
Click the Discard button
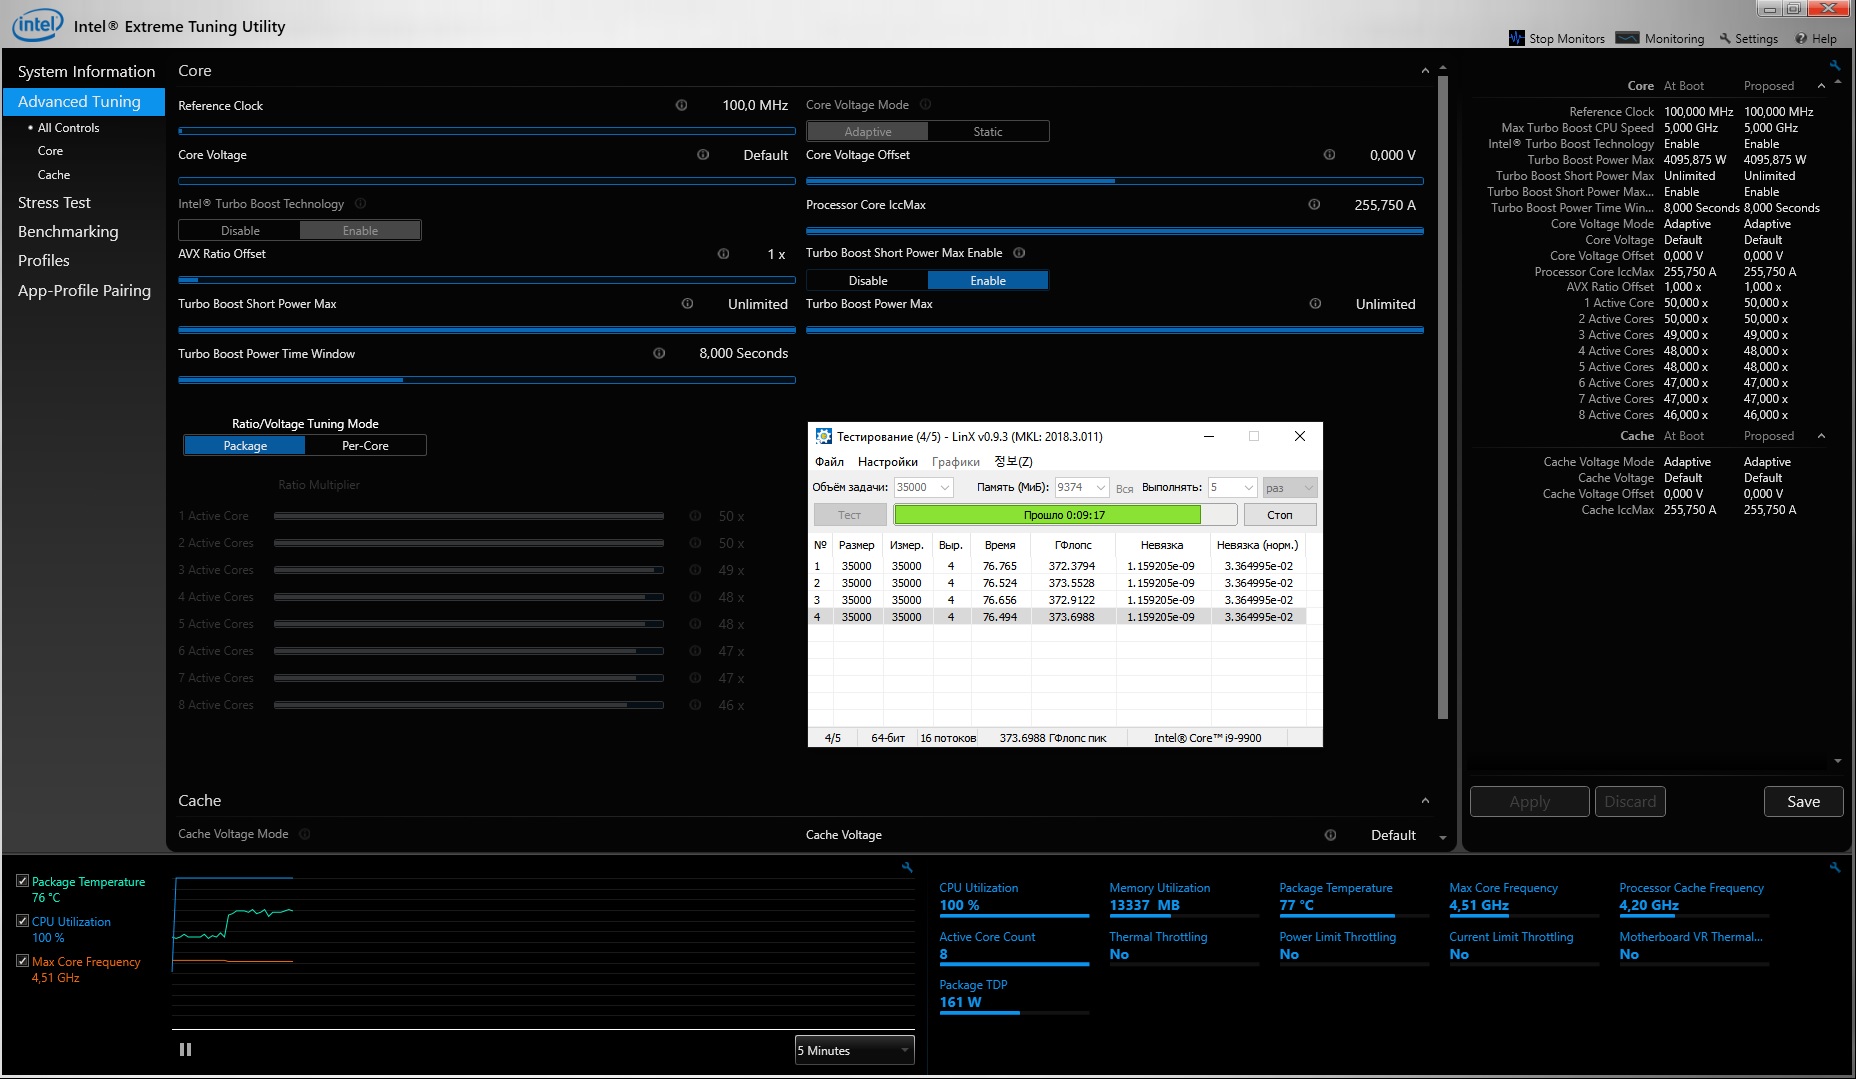click(x=1630, y=802)
